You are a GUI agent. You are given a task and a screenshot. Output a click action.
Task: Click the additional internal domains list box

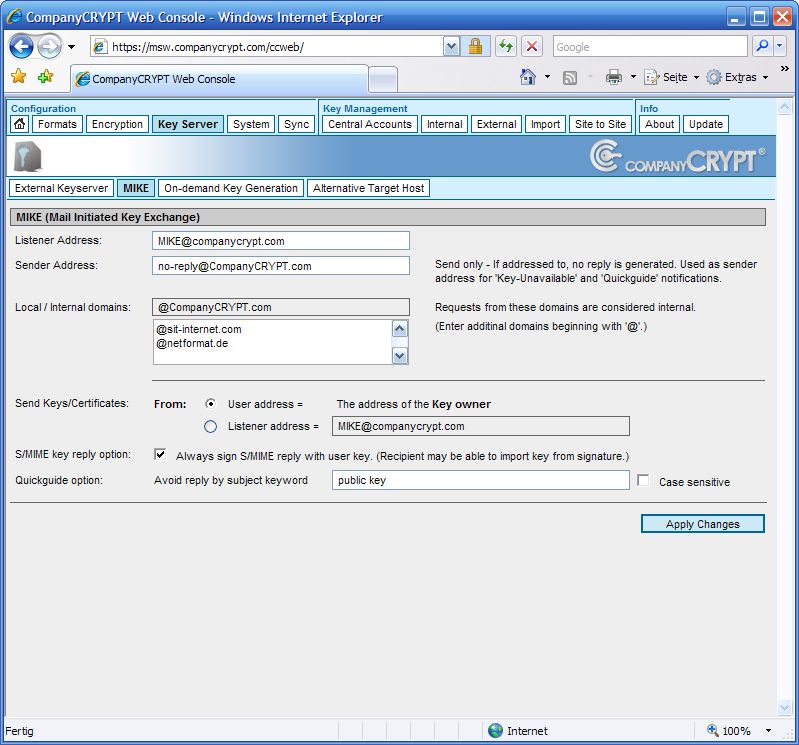(x=272, y=342)
